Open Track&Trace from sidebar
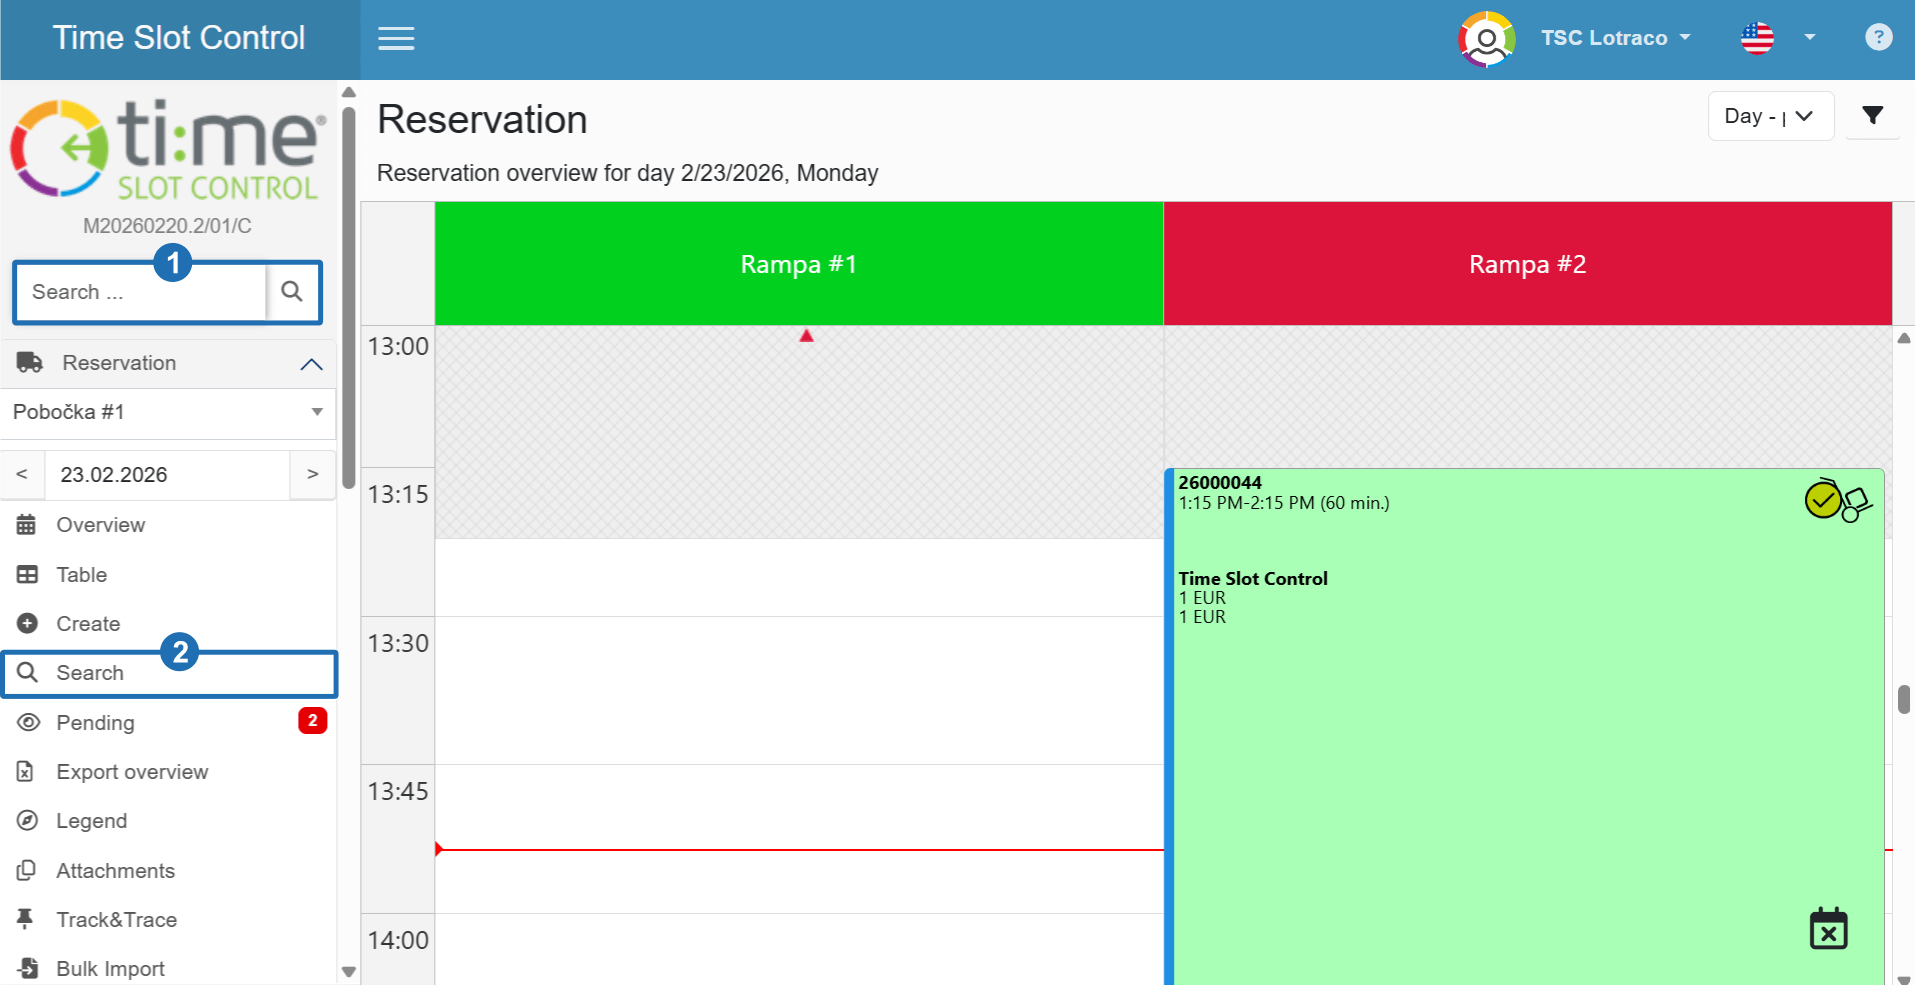The width and height of the screenshot is (1915, 985). pyautogui.click(x=116, y=920)
